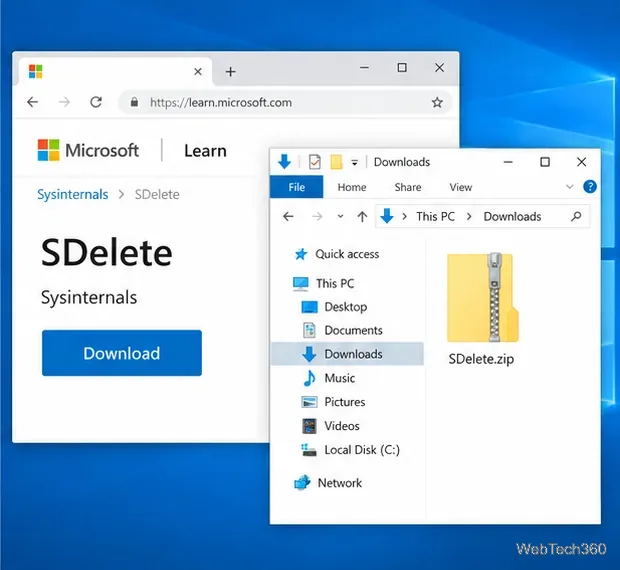Viewport: 620px width, 570px height.
Task: Switch to the View ribbon tab
Action: click(461, 187)
